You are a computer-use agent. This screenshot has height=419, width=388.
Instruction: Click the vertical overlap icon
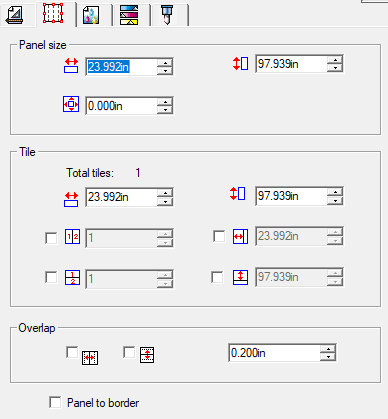pyautogui.click(x=147, y=355)
